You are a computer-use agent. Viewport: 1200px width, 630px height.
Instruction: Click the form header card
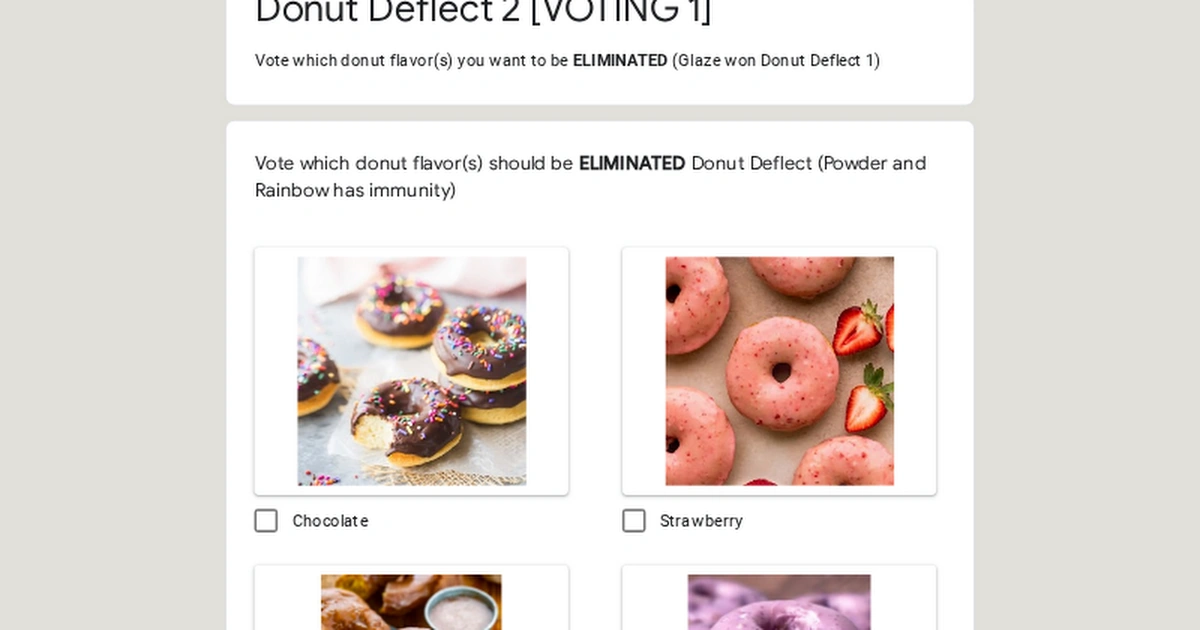[x=600, y=52]
